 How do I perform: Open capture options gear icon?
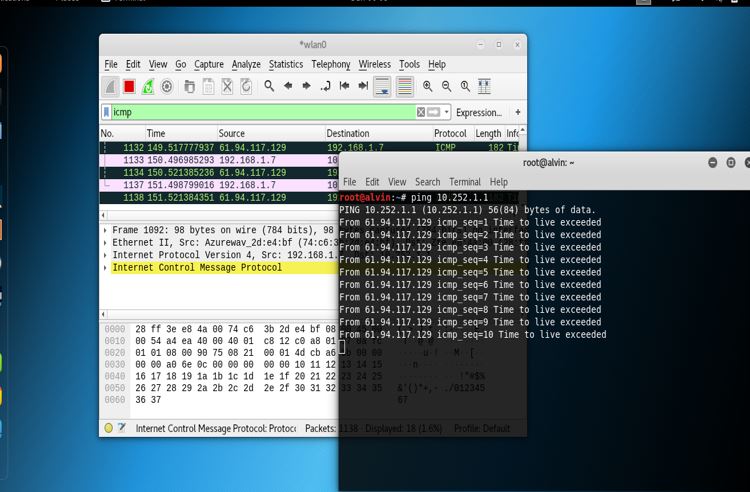click(x=166, y=87)
